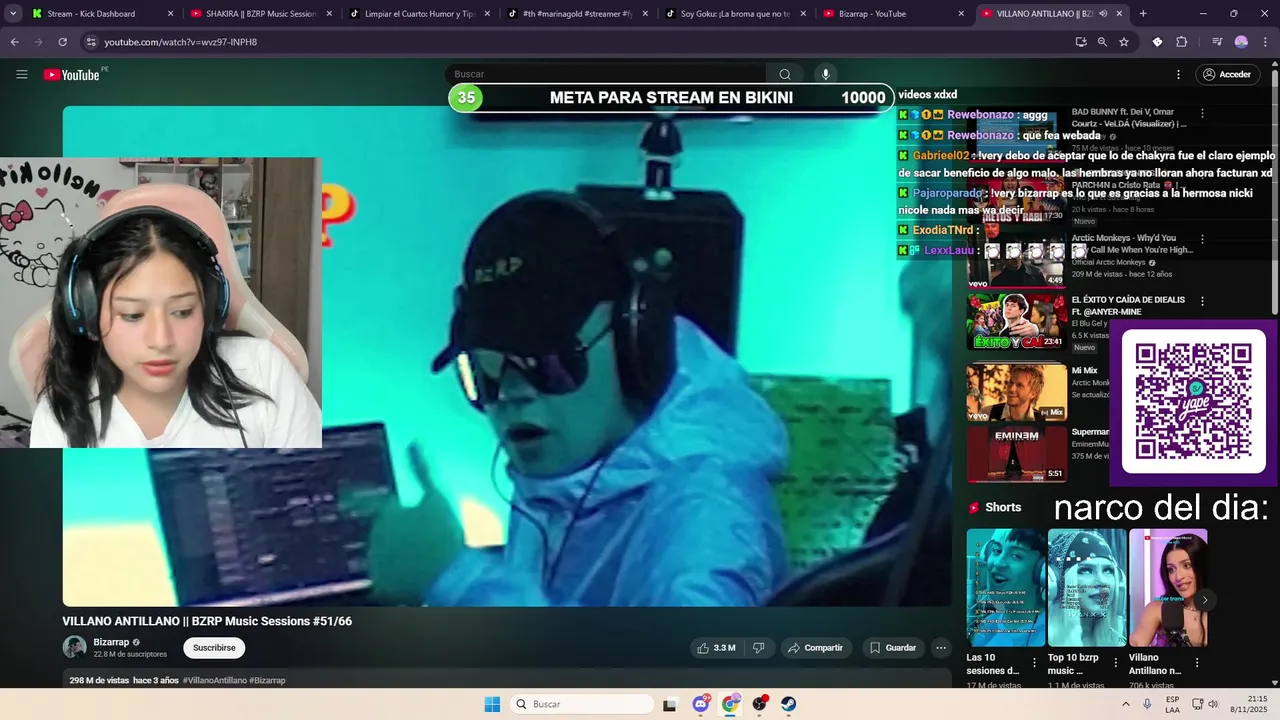The width and height of the screenshot is (1280, 720).
Task: Click the #Bizarrap hashtag
Action: pyautogui.click(x=267, y=680)
